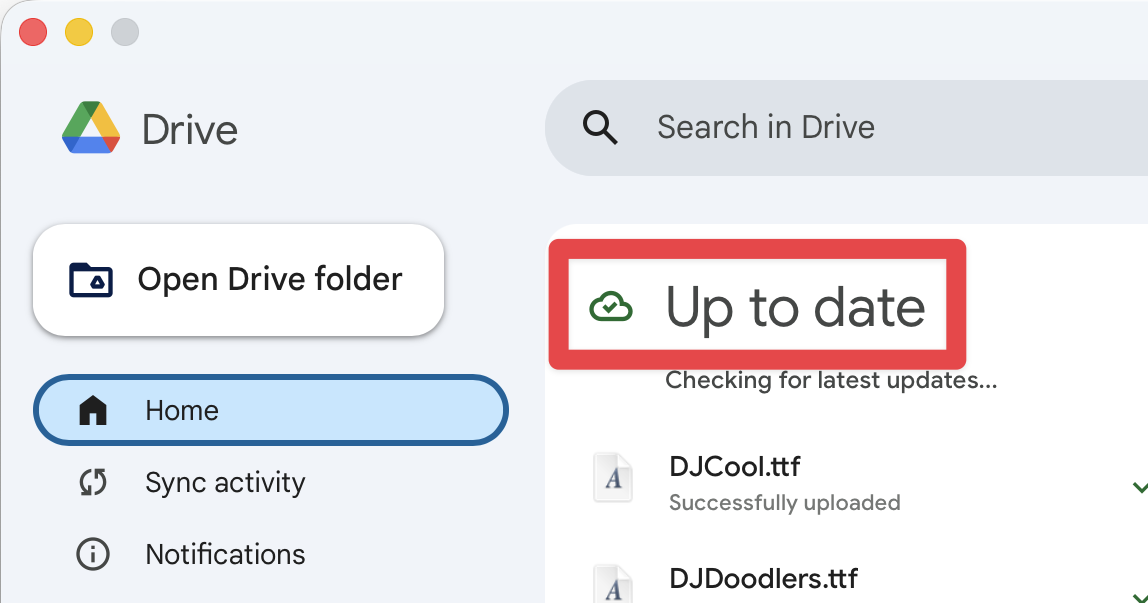Click the Sync activity arrows icon
This screenshot has height=603, width=1148.
[93, 483]
